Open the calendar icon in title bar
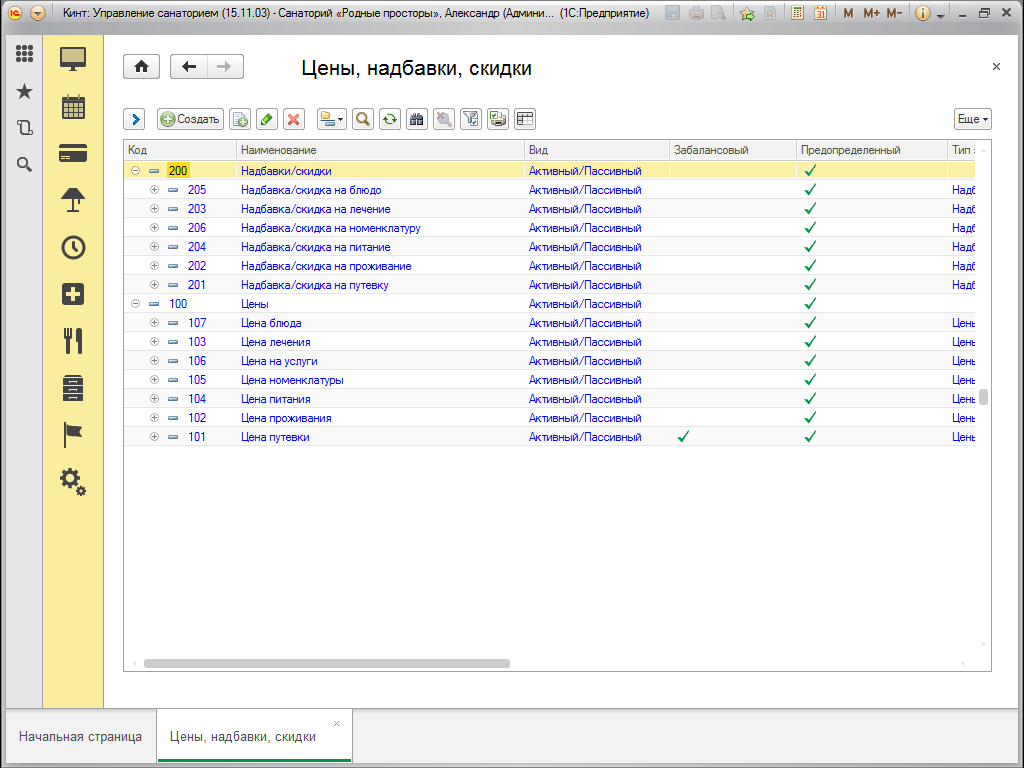The height and width of the screenshot is (768, 1024). pos(820,14)
